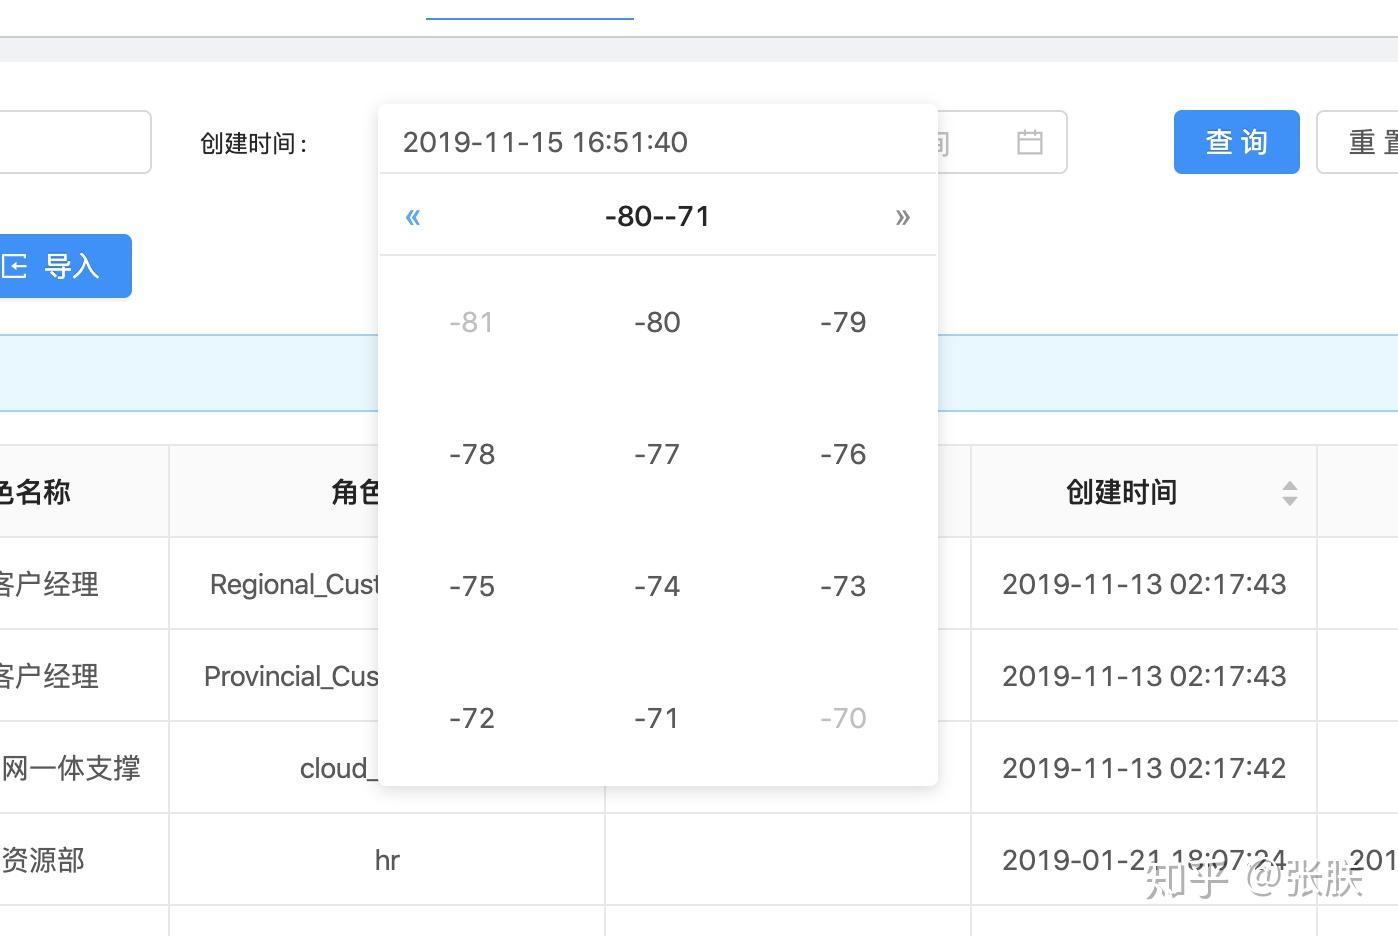1398x936 pixels.
Task: Click the 查询 search button
Action: 1237,142
